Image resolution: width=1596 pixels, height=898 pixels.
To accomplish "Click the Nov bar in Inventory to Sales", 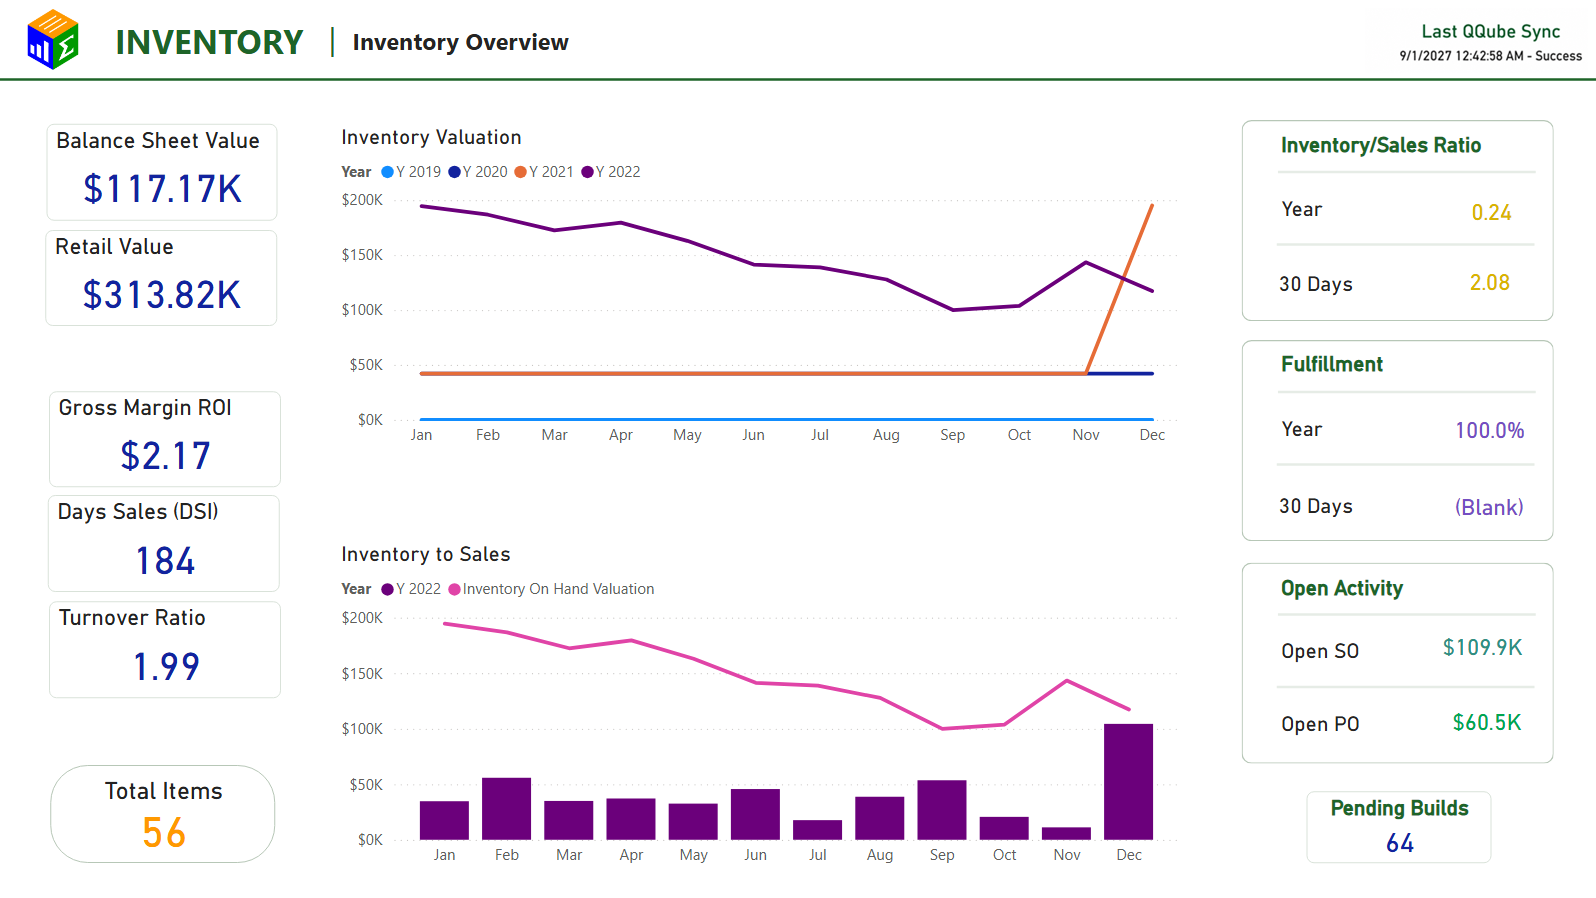I will pyautogui.click(x=1067, y=834).
